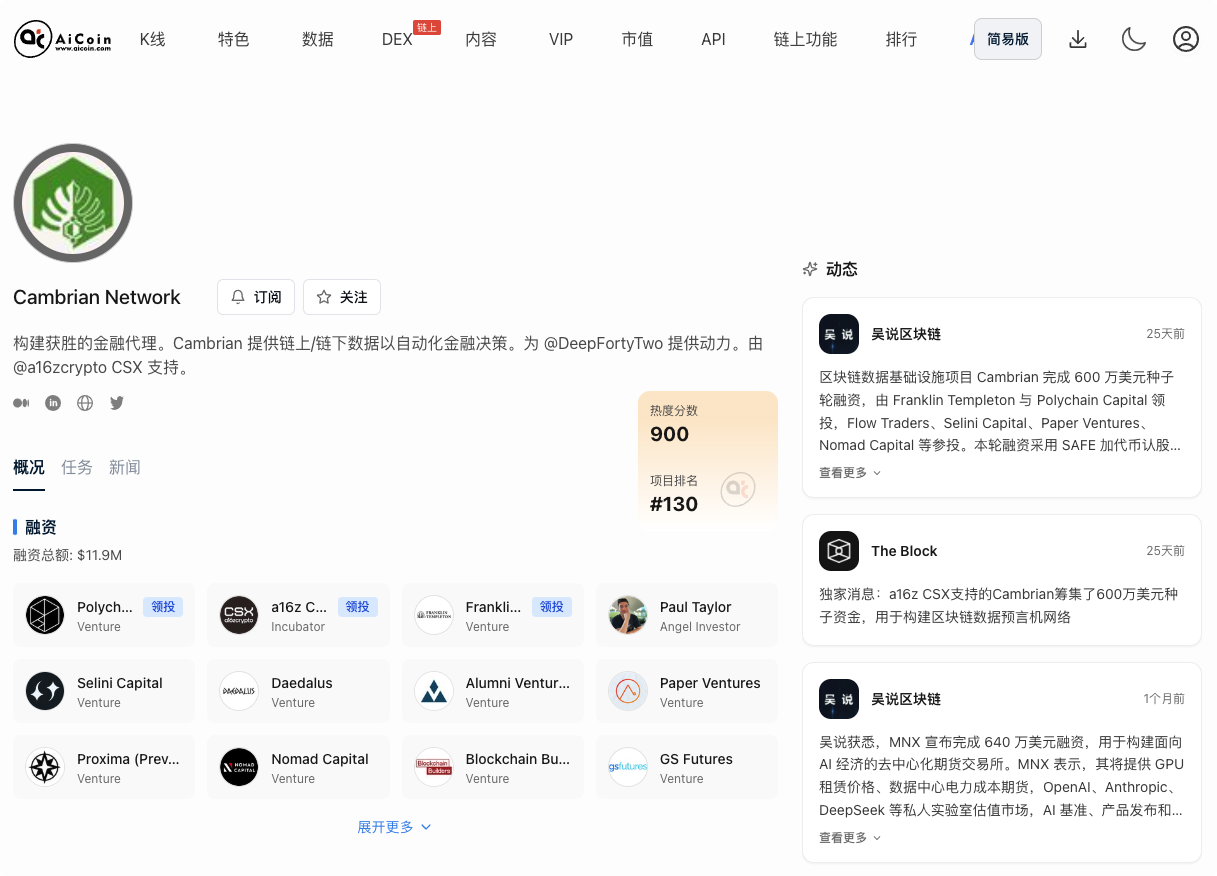Viewport: 1217px width, 876px height.
Task: Switch to 简易版 simple version
Action: click(x=1008, y=39)
